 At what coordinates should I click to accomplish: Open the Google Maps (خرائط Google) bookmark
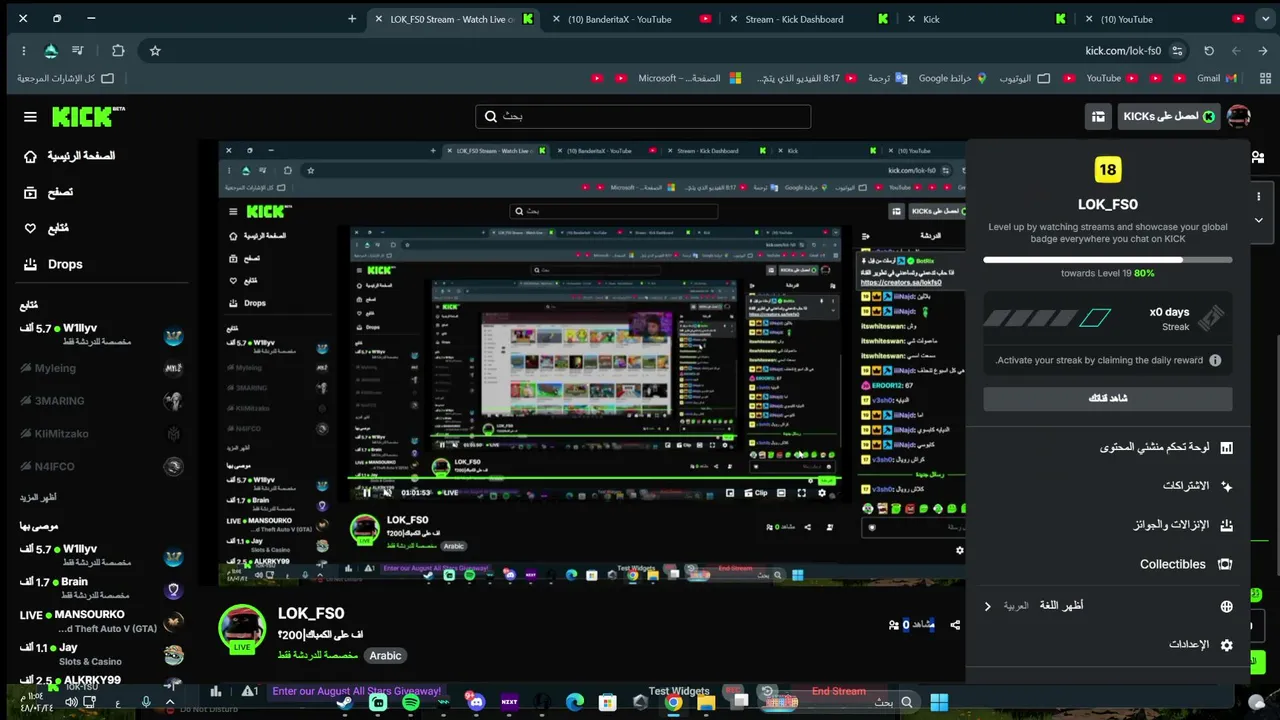(x=953, y=78)
